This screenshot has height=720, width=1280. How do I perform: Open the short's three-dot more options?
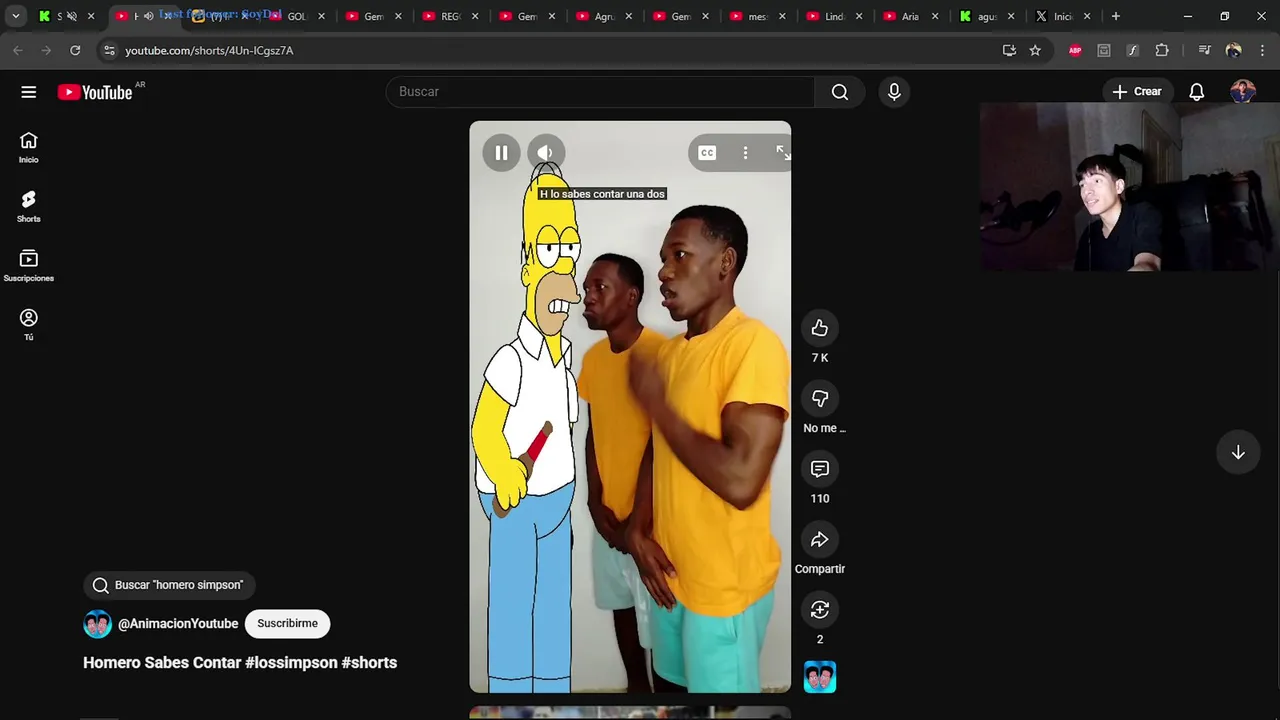coord(745,153)
